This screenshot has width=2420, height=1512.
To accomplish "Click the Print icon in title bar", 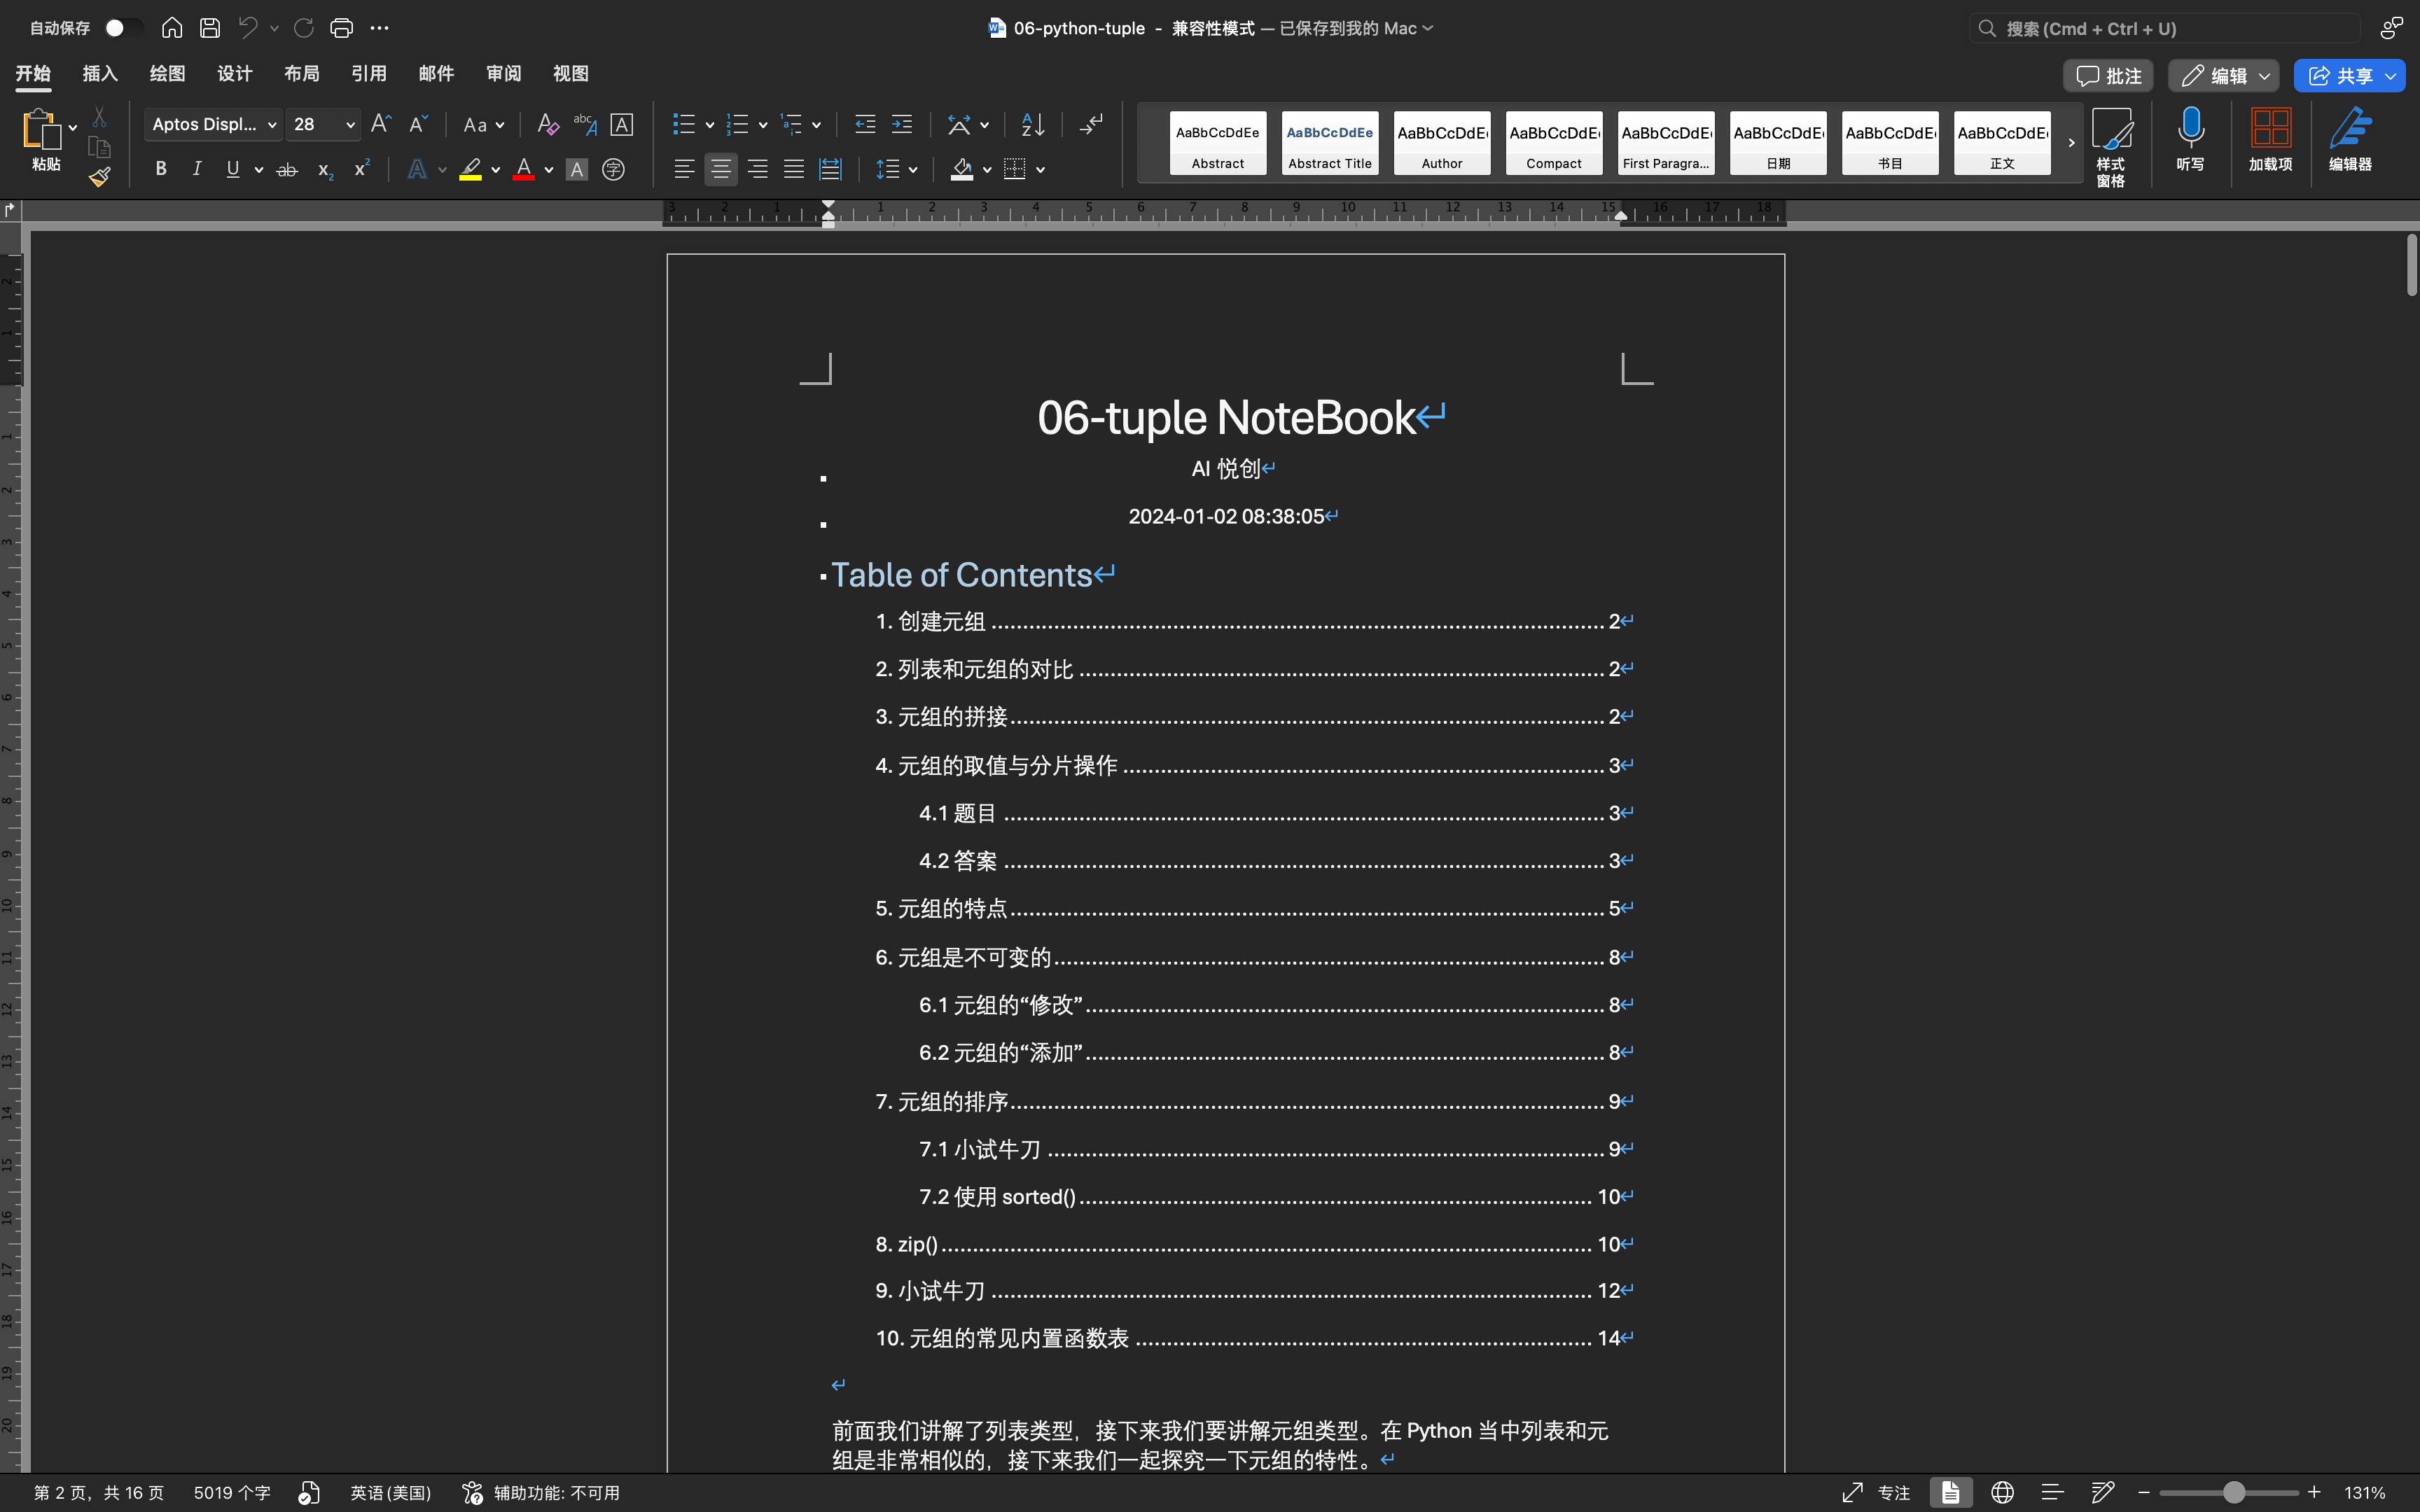I will (x=341, y=28).
